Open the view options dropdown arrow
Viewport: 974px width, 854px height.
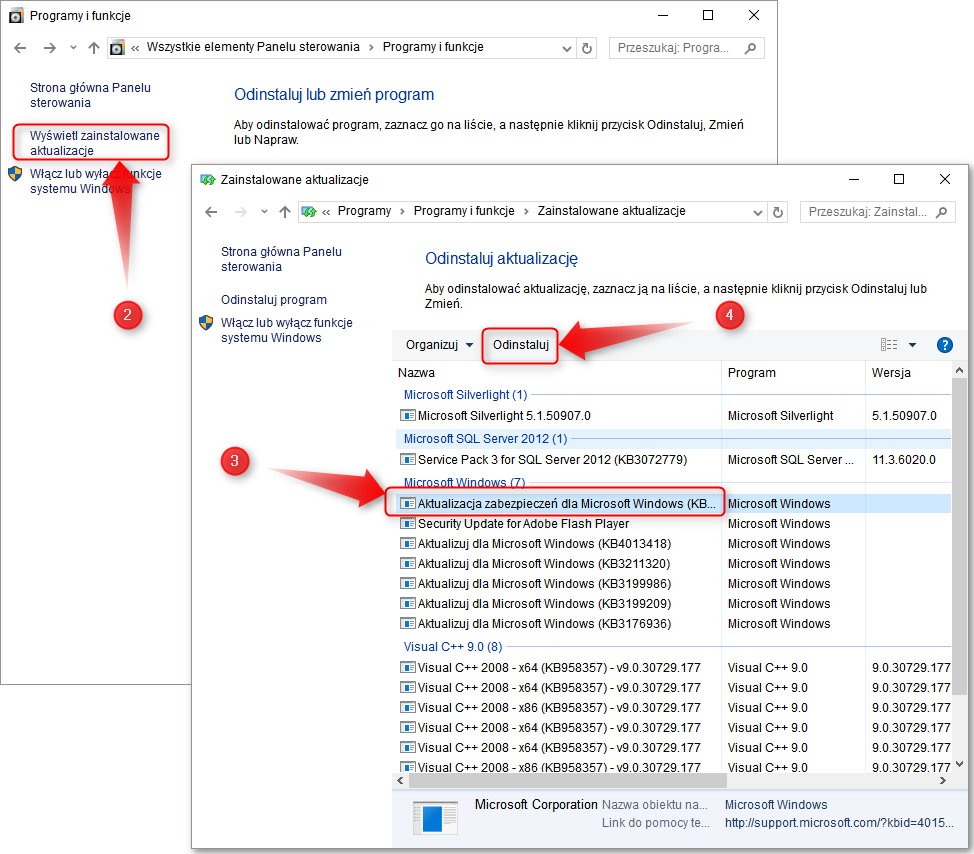[x=912, y=345]
